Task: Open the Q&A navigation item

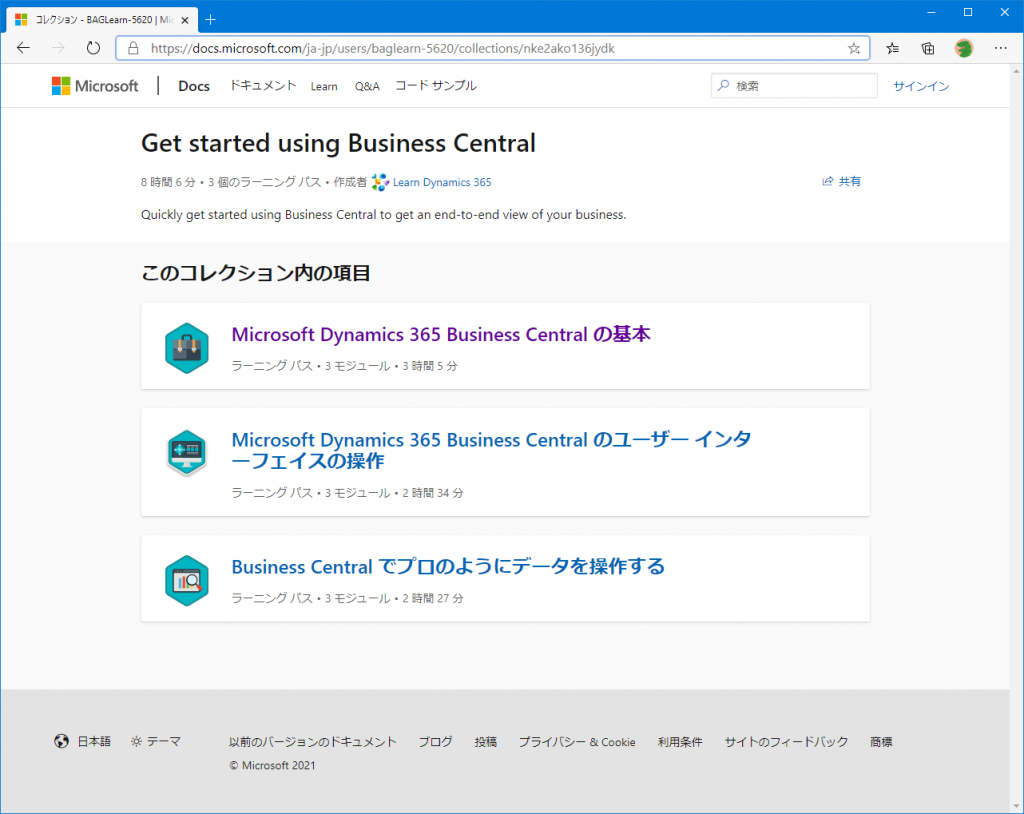Action: [367, 86]
